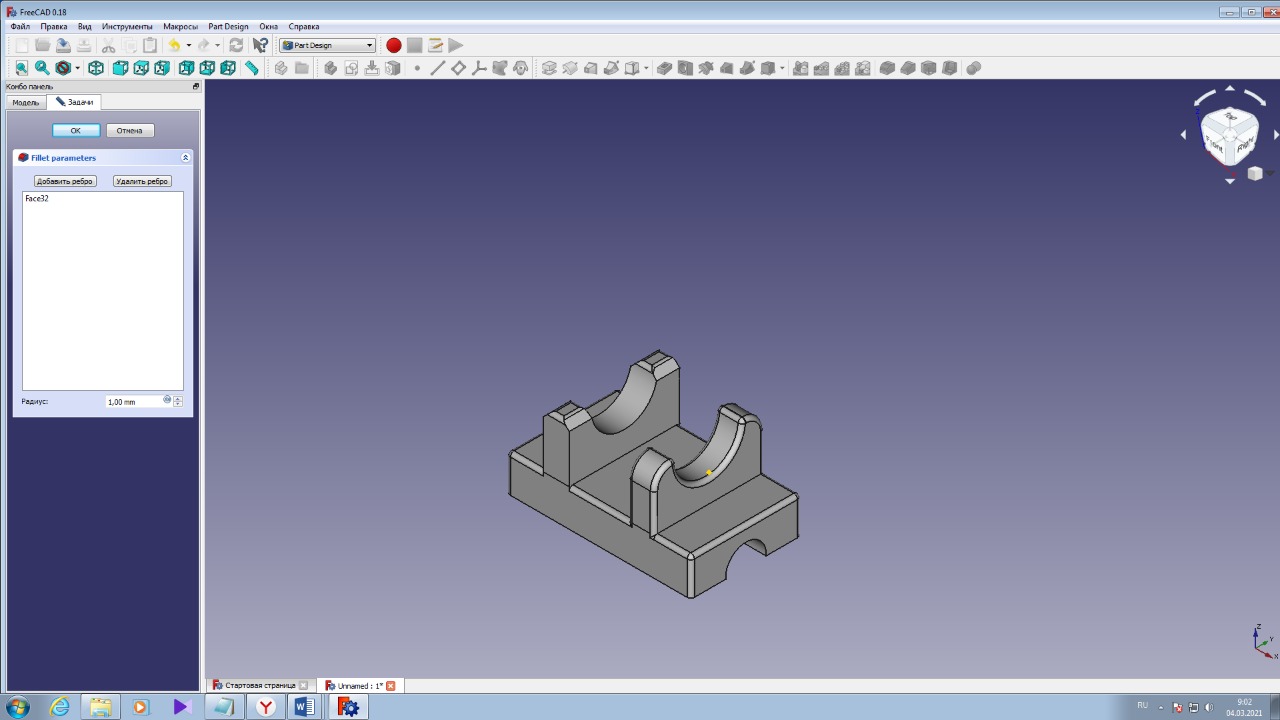Click the Linear pattern icon
The width and height of the screenshot is (1280, 720).
click(822, 68)
